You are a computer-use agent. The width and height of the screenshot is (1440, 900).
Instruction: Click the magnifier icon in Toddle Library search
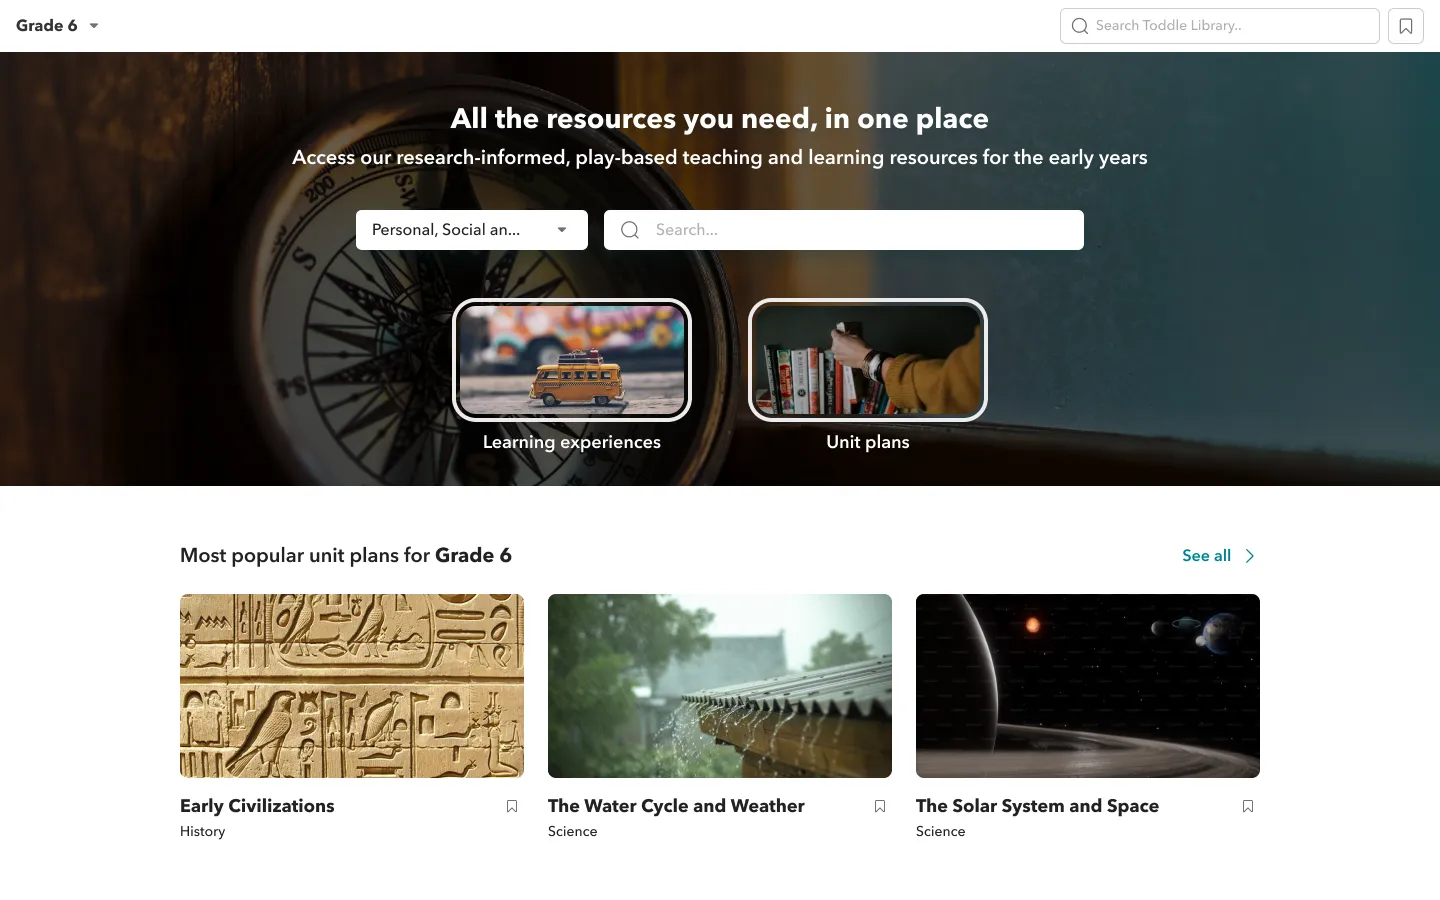(1079, 26)
